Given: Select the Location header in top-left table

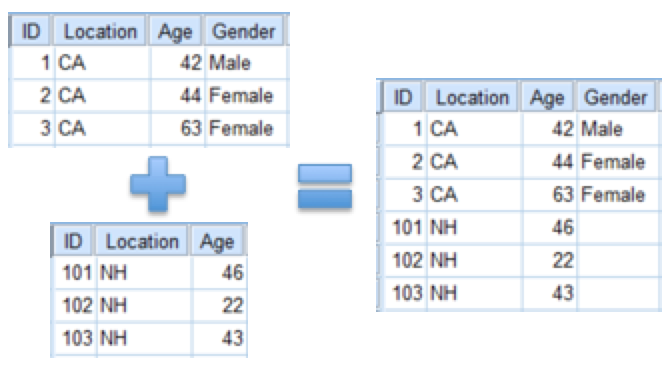Looking at the screenshot, I should (x=100, y=31).
